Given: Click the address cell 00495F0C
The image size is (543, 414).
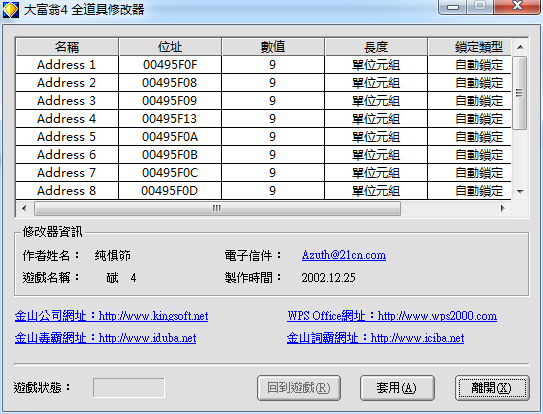Looking at the screenshot, I should click(x=170, y=173).
